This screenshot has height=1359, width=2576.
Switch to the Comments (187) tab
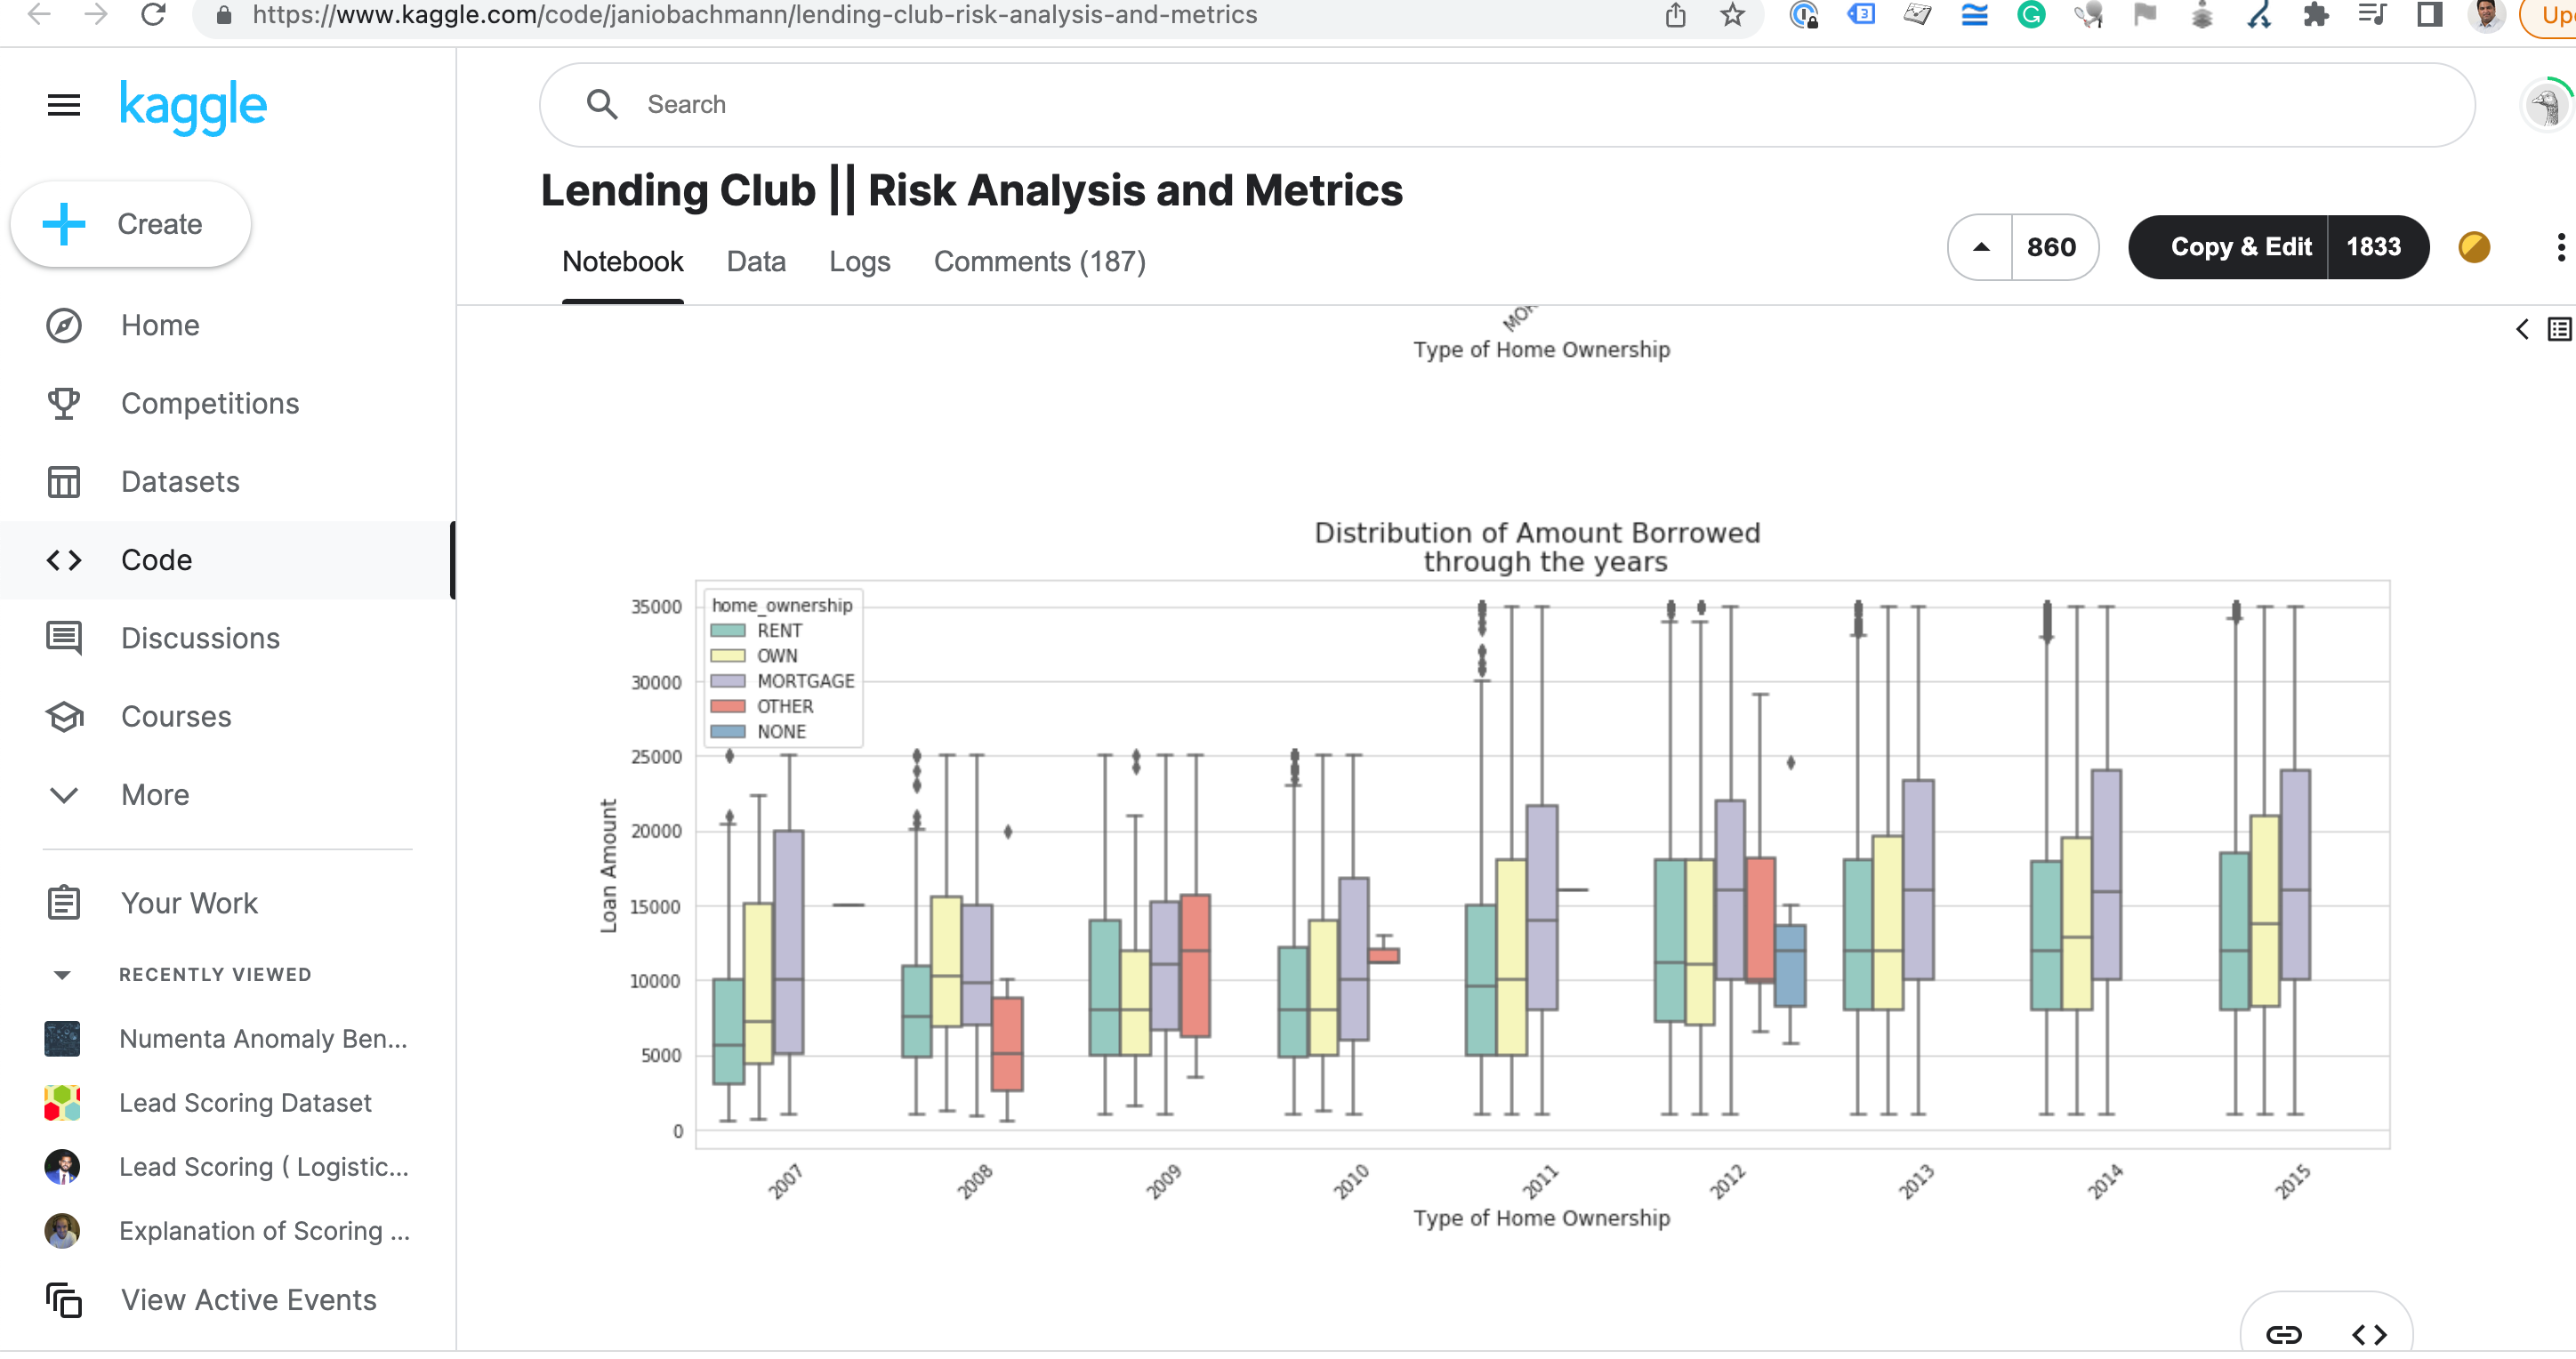1039,261
